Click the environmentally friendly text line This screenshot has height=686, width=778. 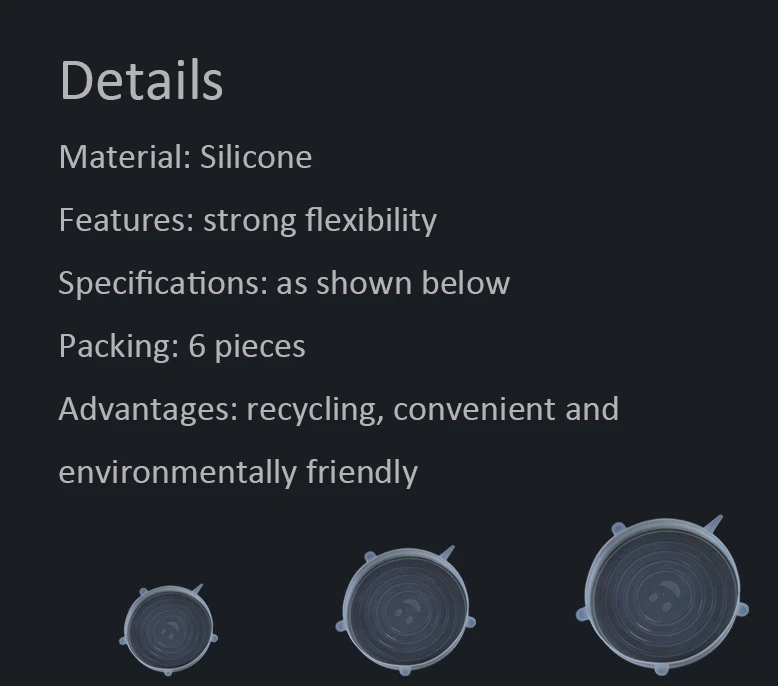(238, 473)
